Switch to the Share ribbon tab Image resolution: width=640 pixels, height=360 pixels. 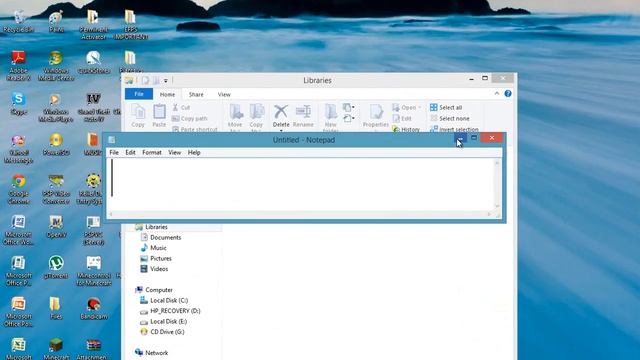click(196, 94)
